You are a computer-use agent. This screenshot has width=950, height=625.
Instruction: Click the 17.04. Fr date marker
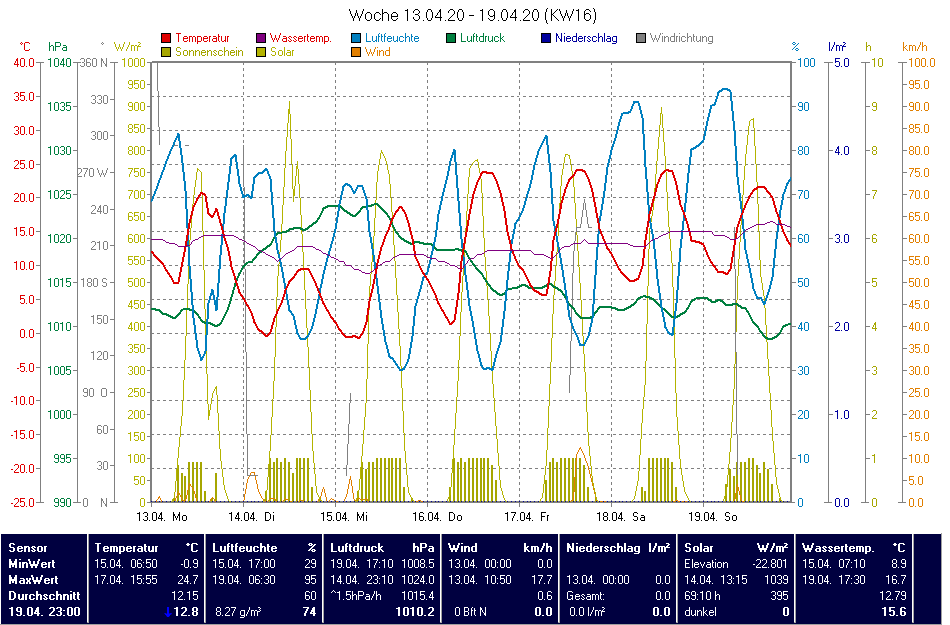point(528,517)
